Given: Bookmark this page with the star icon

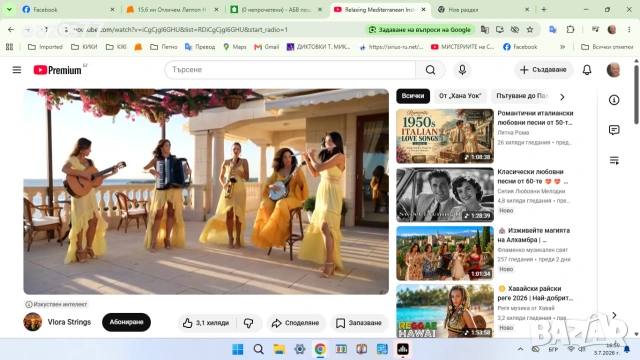Looking at the screenshot, I should [x=530, y=29].
